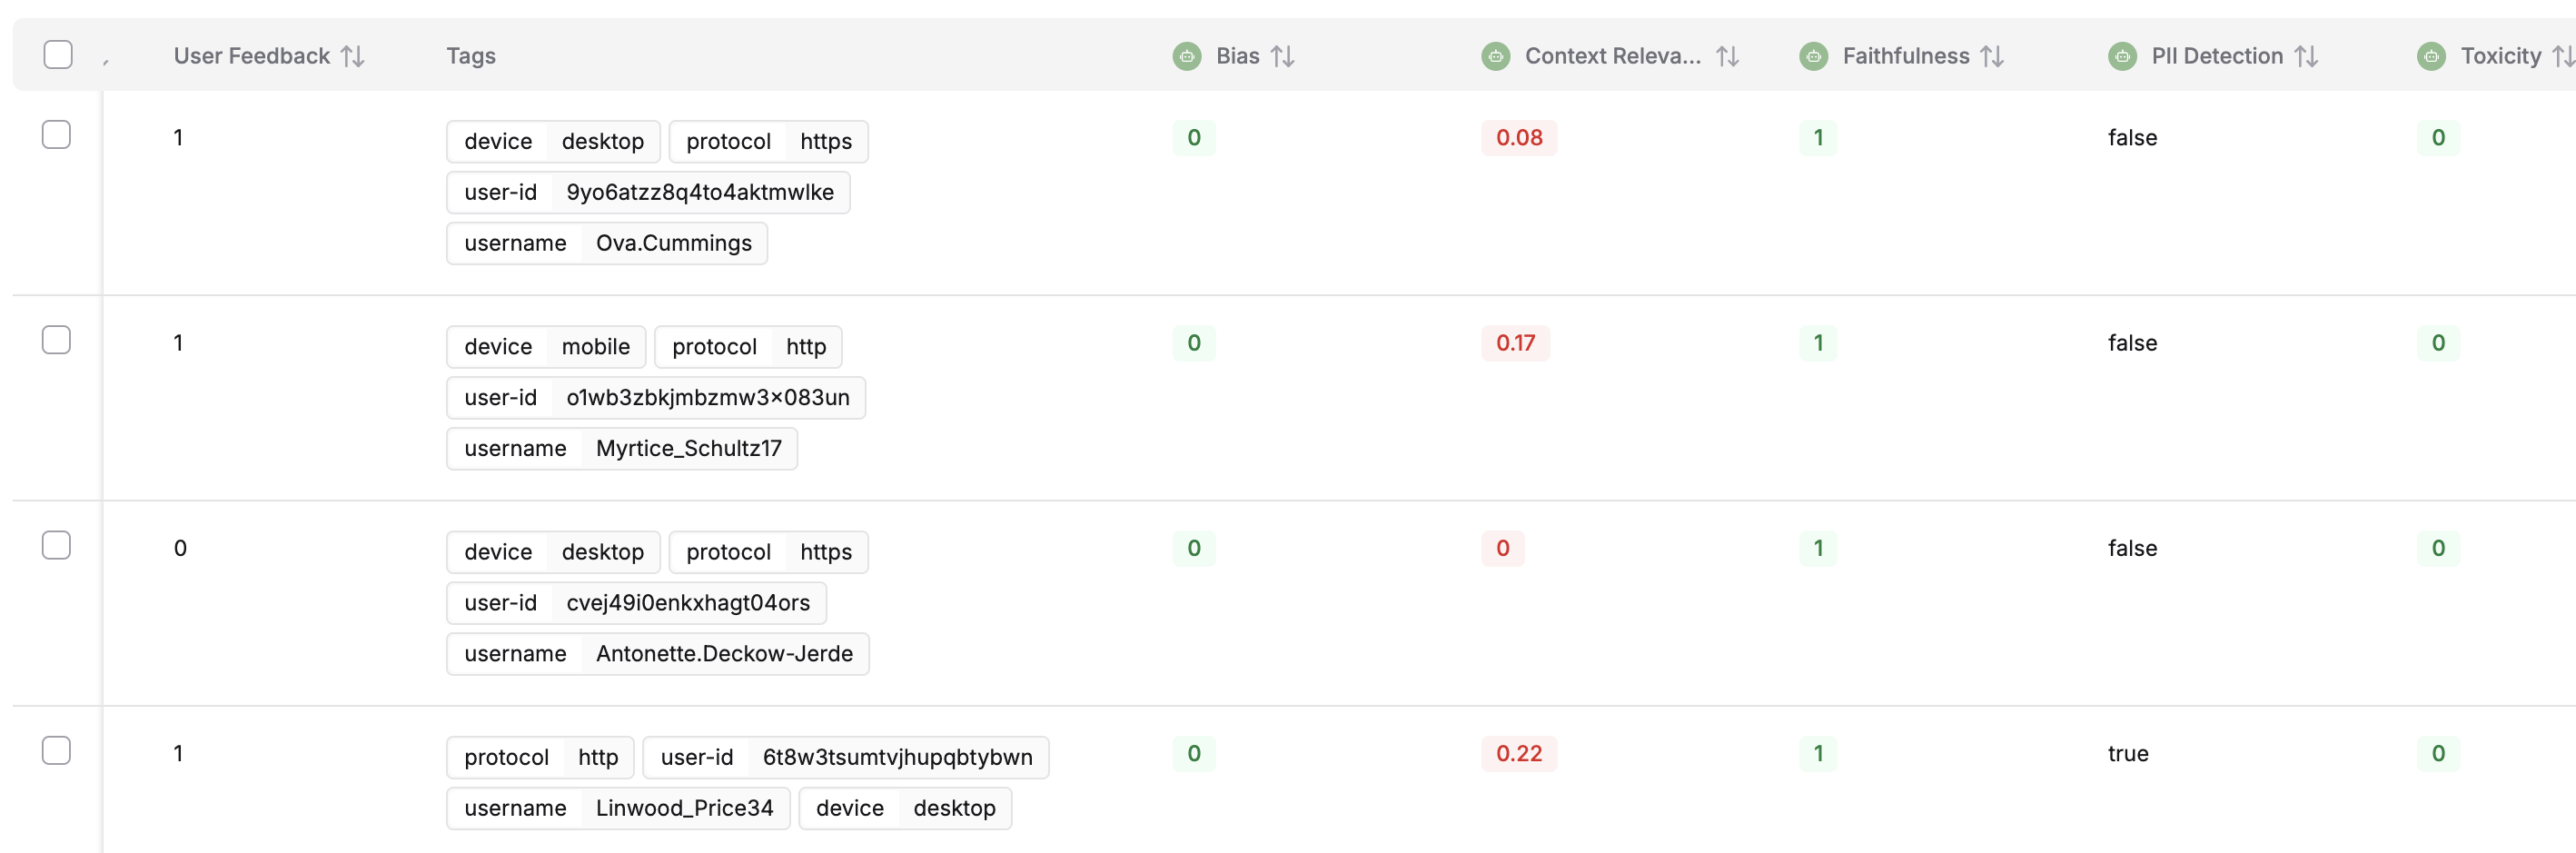
Task: Click the protocol http tag on Myrtice's row
Action: tap(748, 346)
